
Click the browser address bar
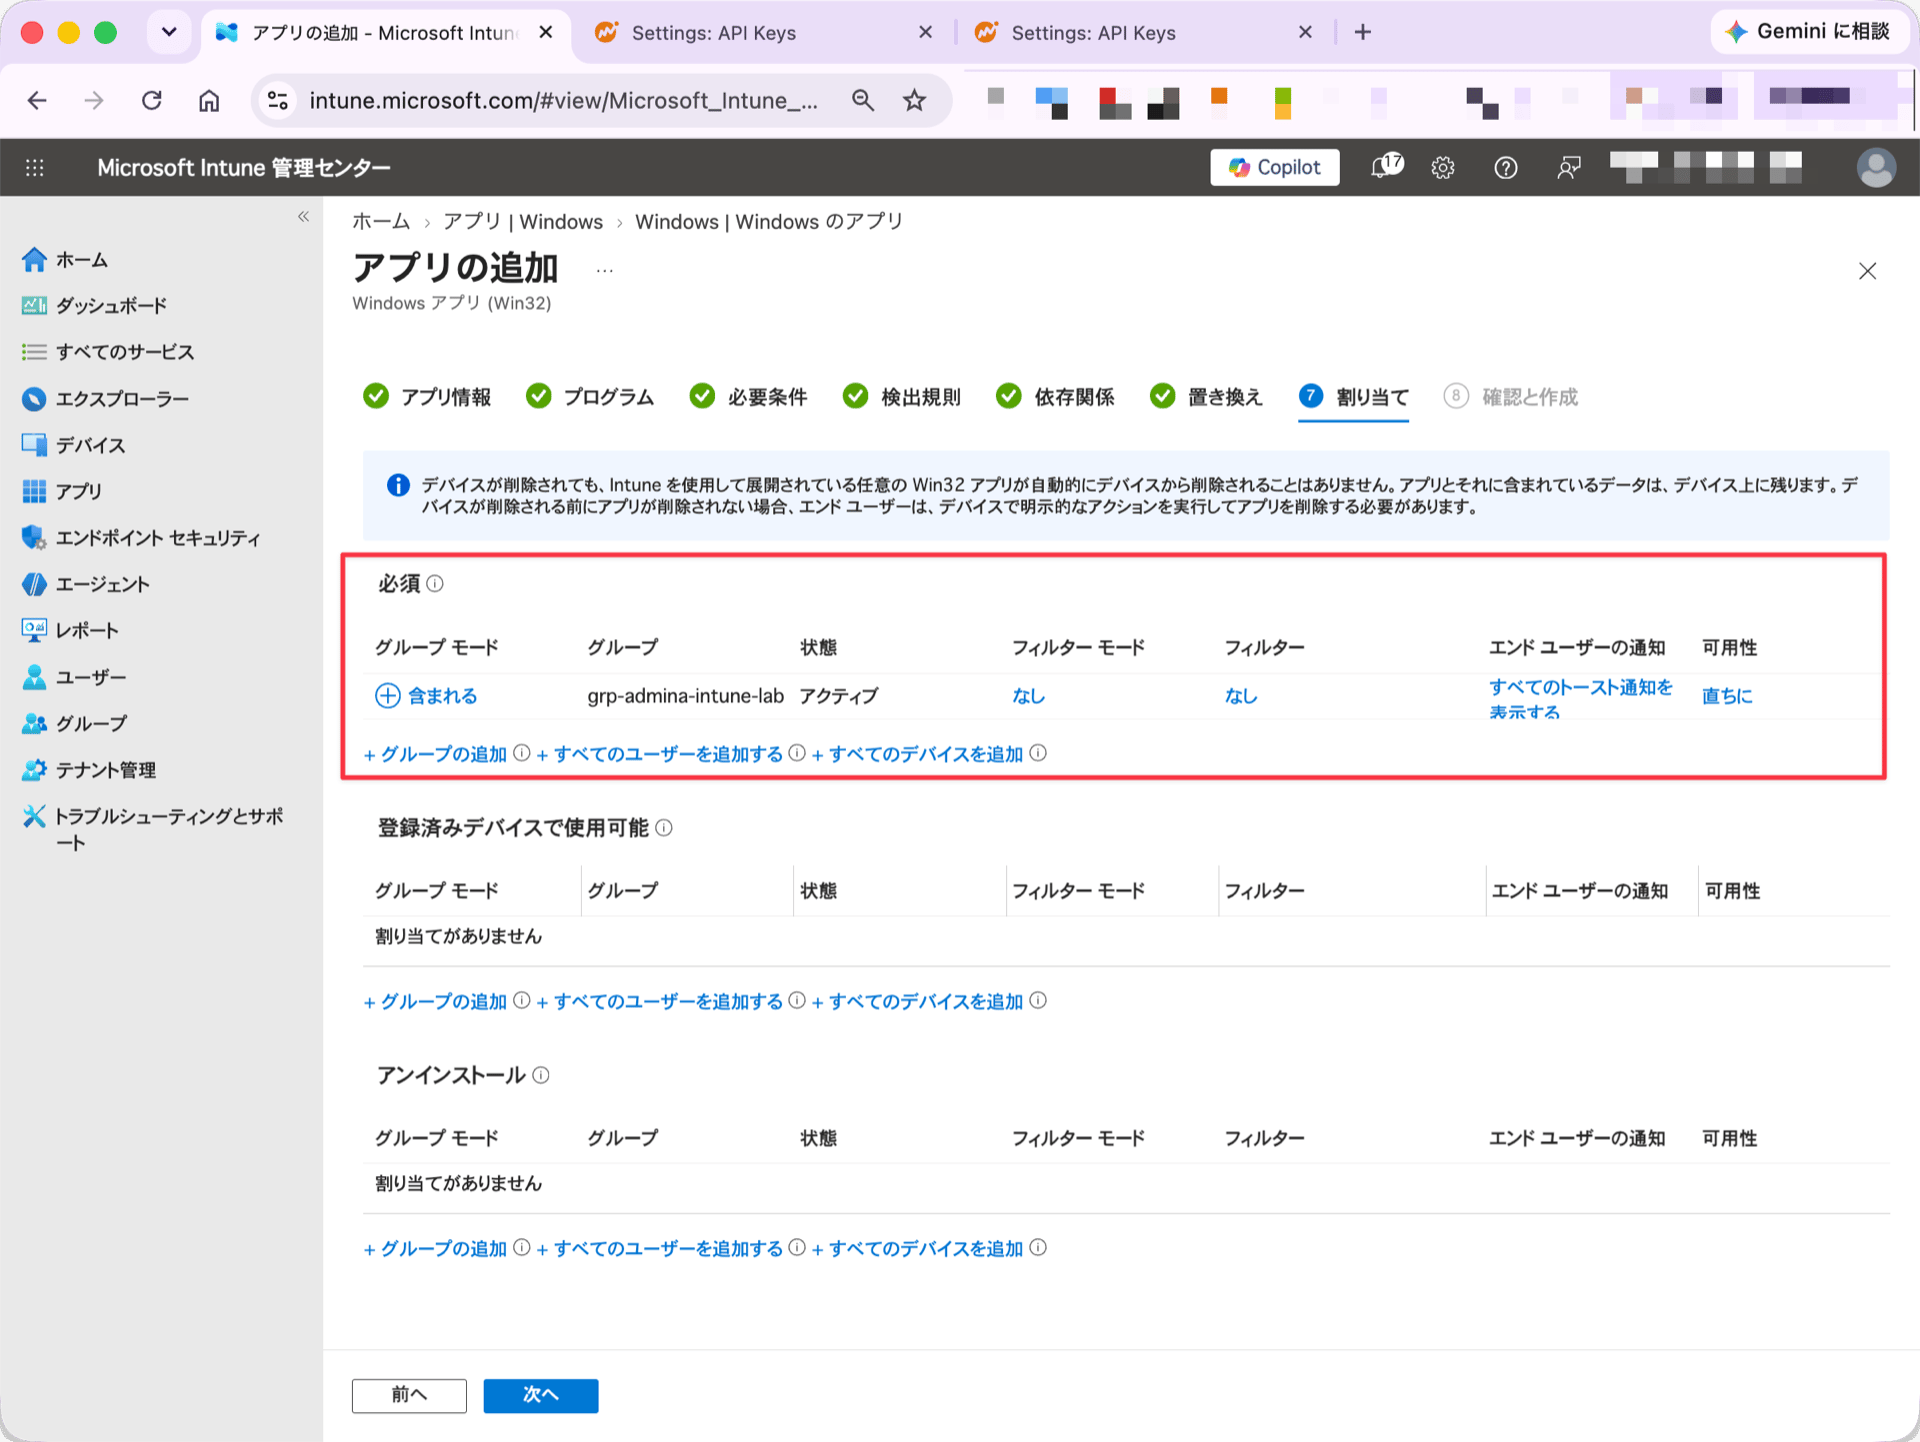(563, 100)
